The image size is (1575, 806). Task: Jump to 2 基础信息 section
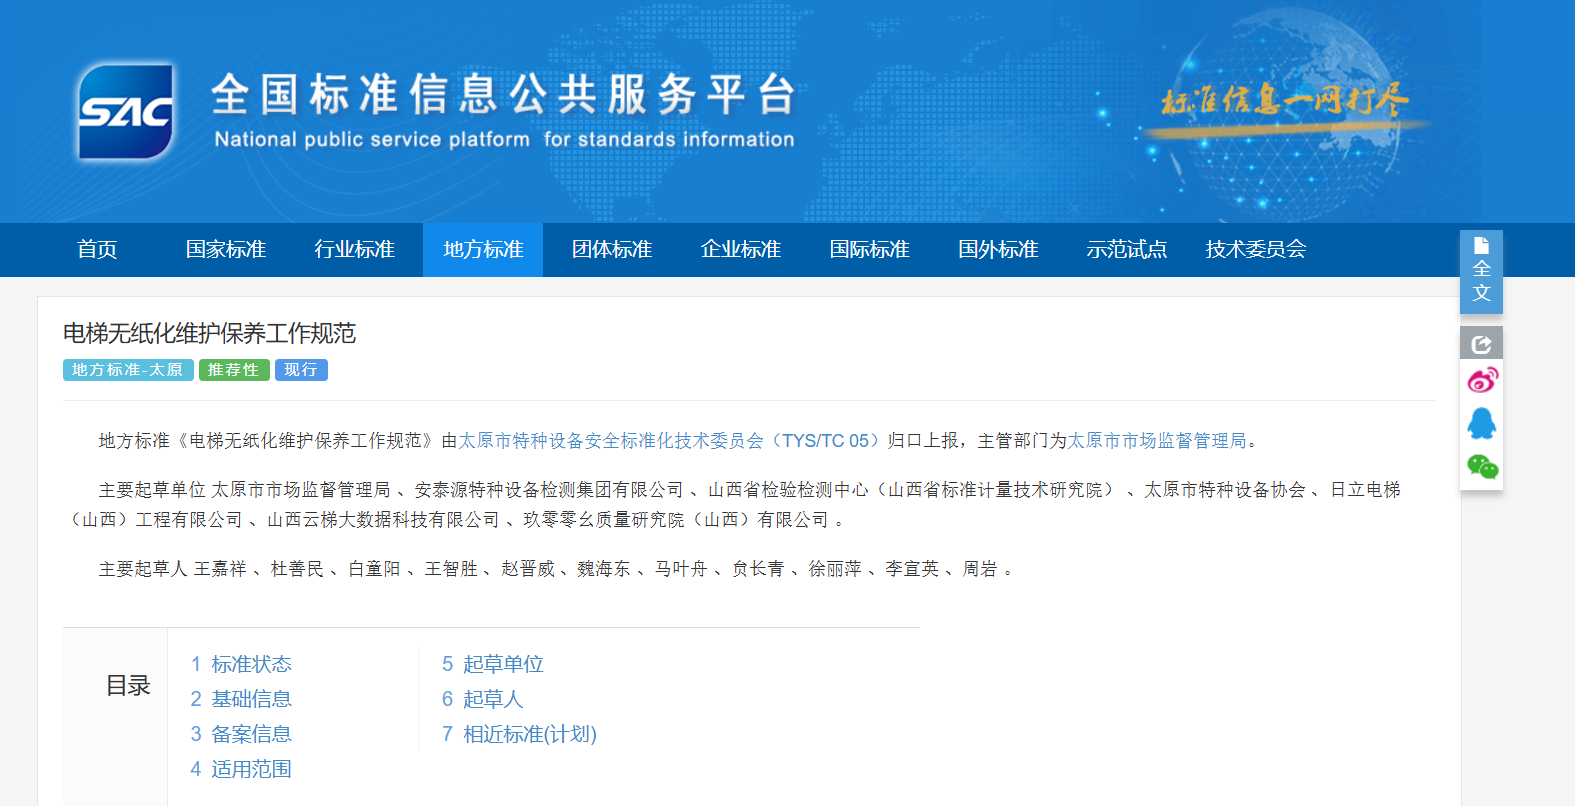(241, 699)
